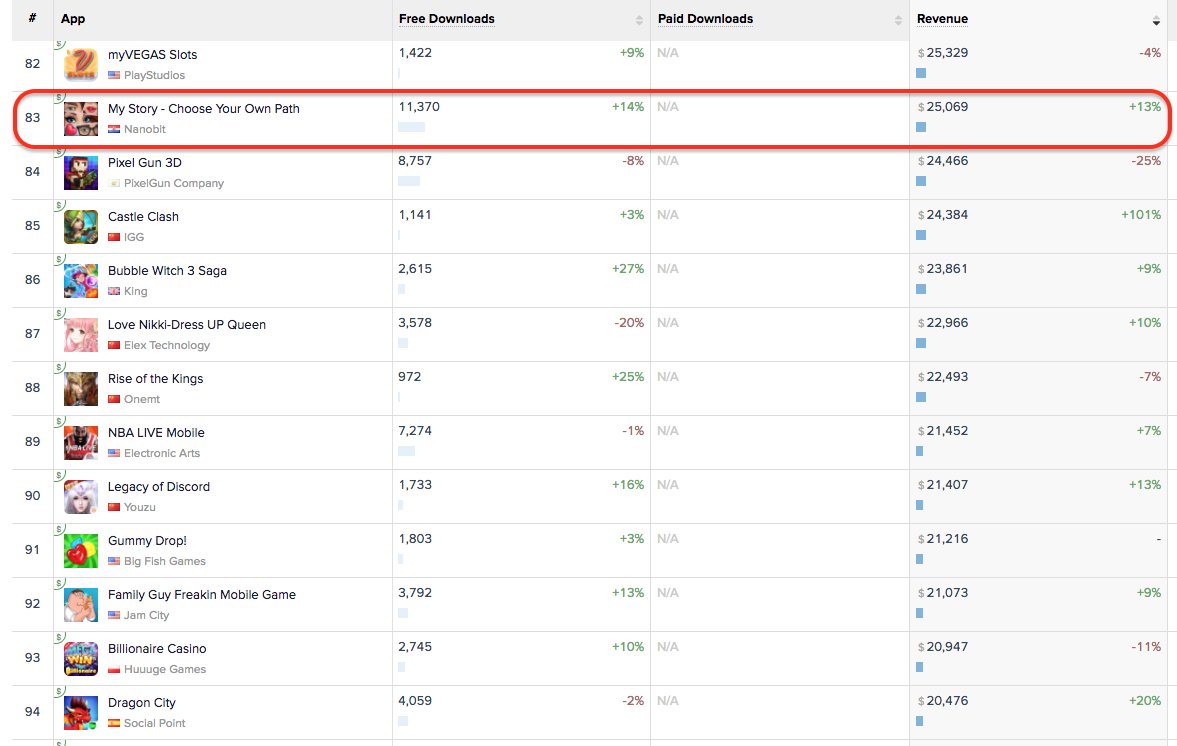The height and width of the screenshot is (746, 1177).
Task: Open the Gummy Drop! link
Action: coord(147,541)
